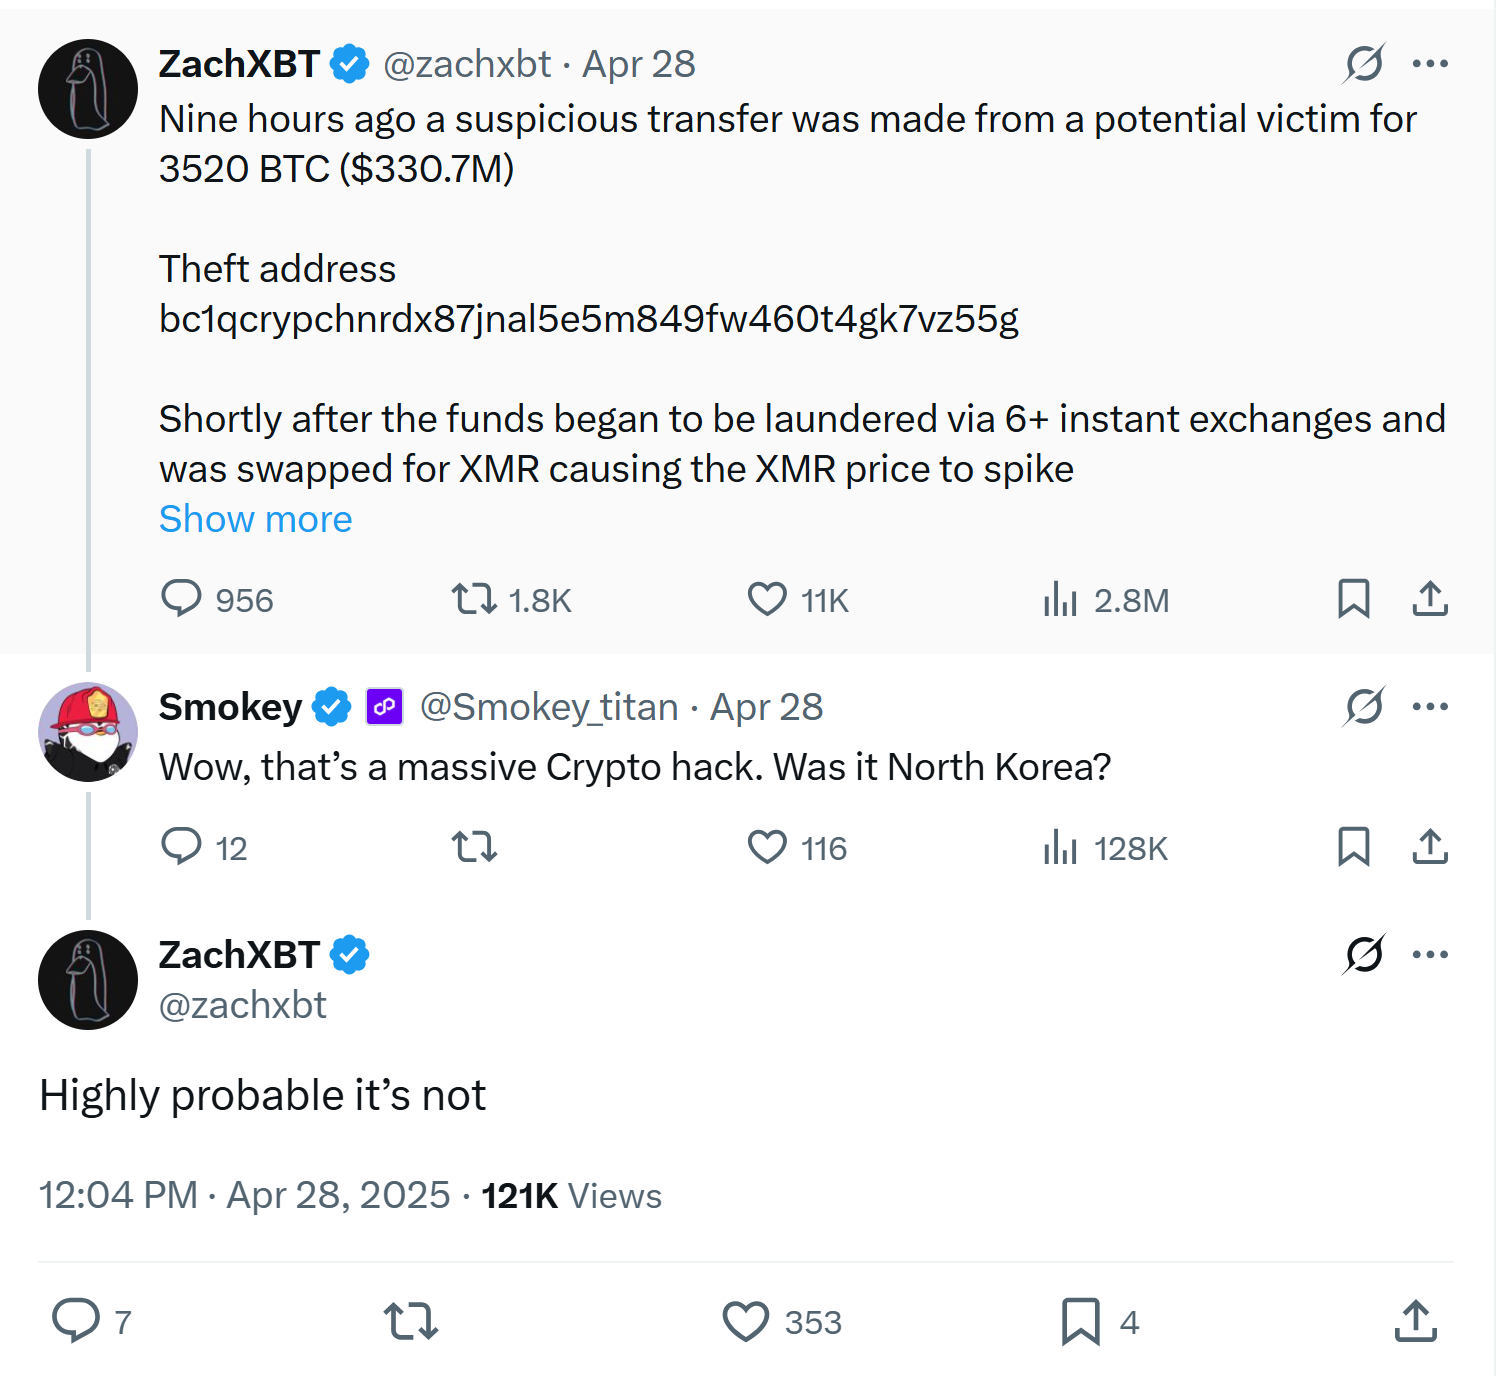Open more options on main reply tweet
Screen dimensions: 1504x1376
coord(1430,954)
